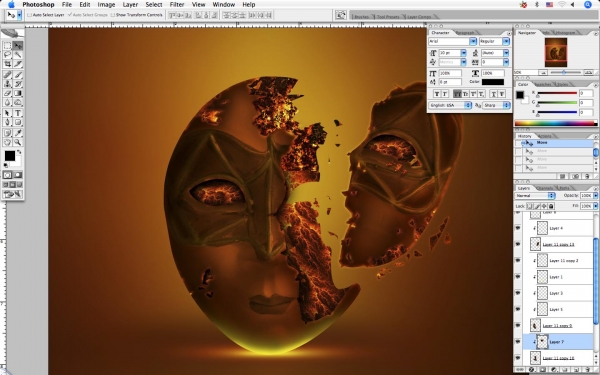Select the History Brush tool
Viewport: 600px width, 375px height.
[18, 84]
